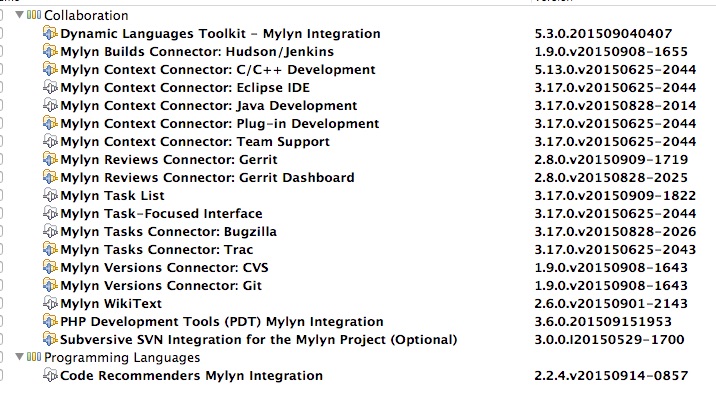Image resolution: width=716 pixels, height=393 pixels.
Task: Click the Subversive SVN Integration feature icon
Action: coord(50,339)
